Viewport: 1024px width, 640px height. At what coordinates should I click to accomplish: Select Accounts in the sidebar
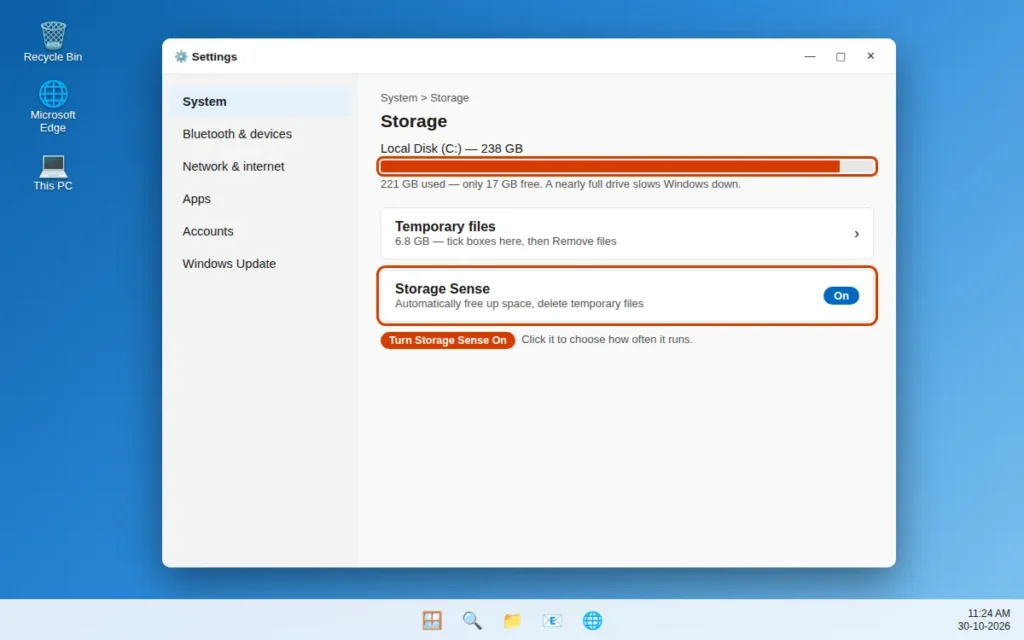pyautogui.click(x=260, y=231)
